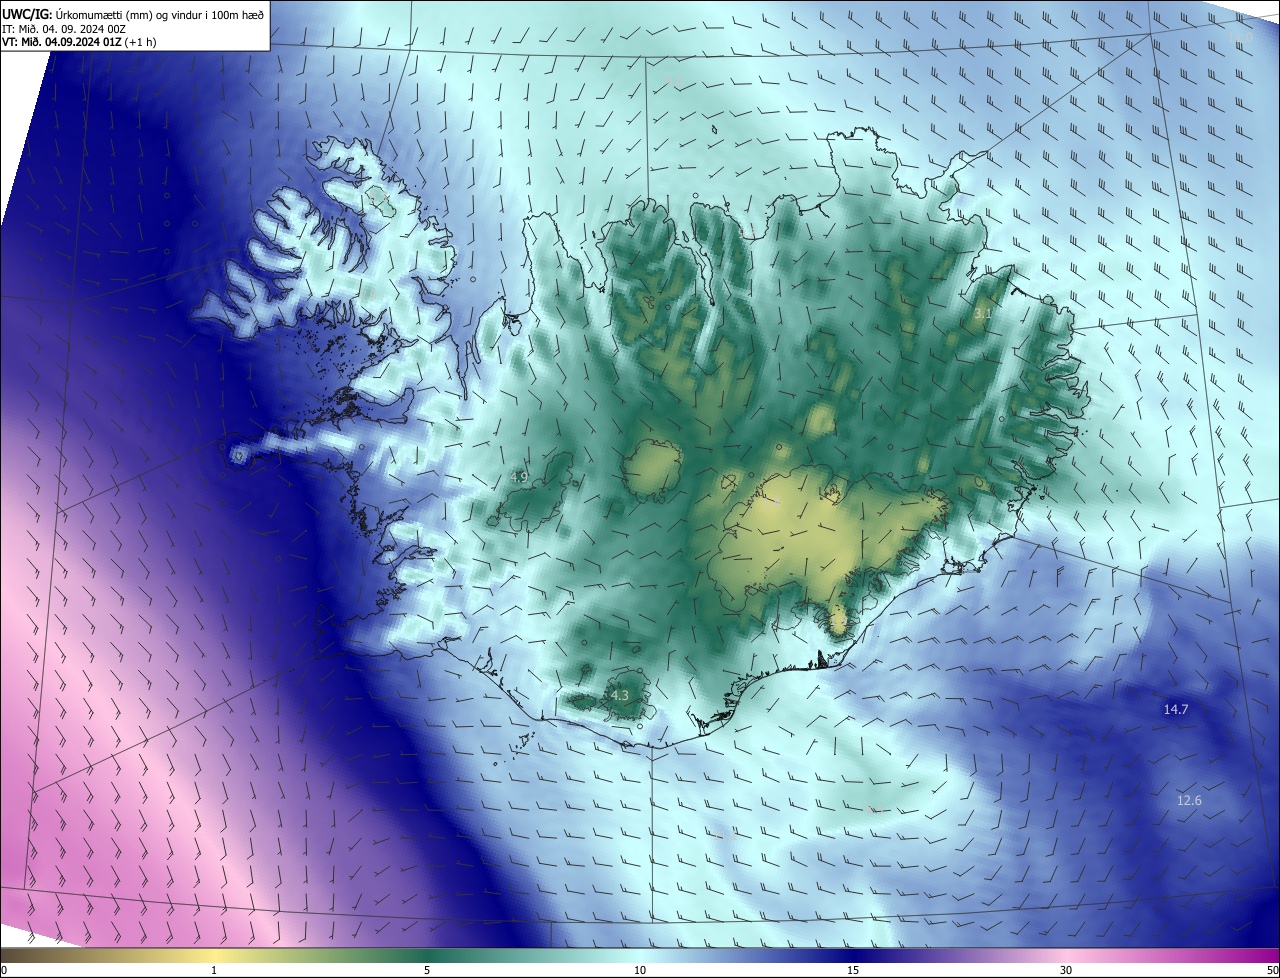Click the colorbar tick label 50
This screenshot has width=1280, height=978.
(x=1272, y=970)
